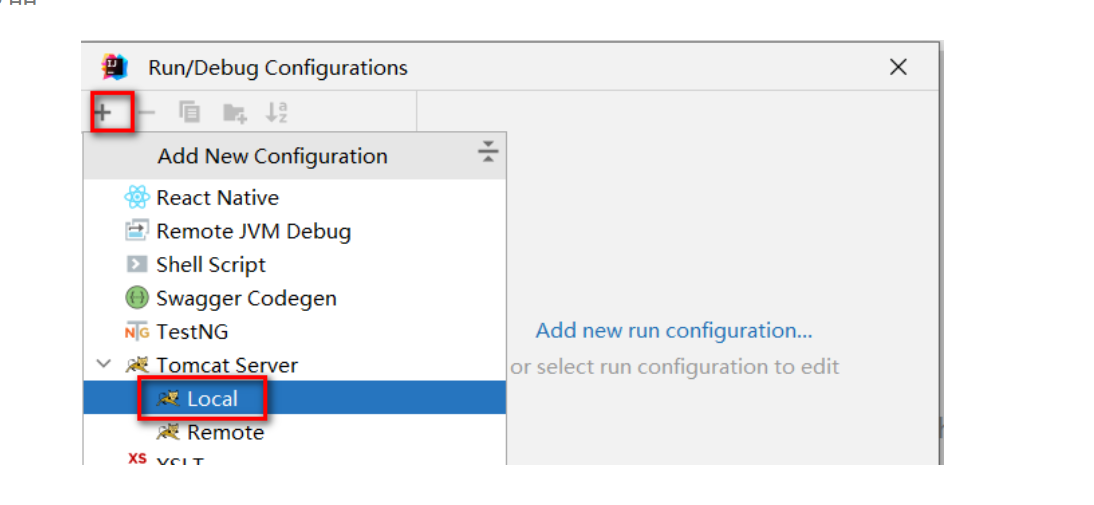Click the XS icon of XSLT entry
This screenshot has width=1094, height=505.
coord(137,459)
